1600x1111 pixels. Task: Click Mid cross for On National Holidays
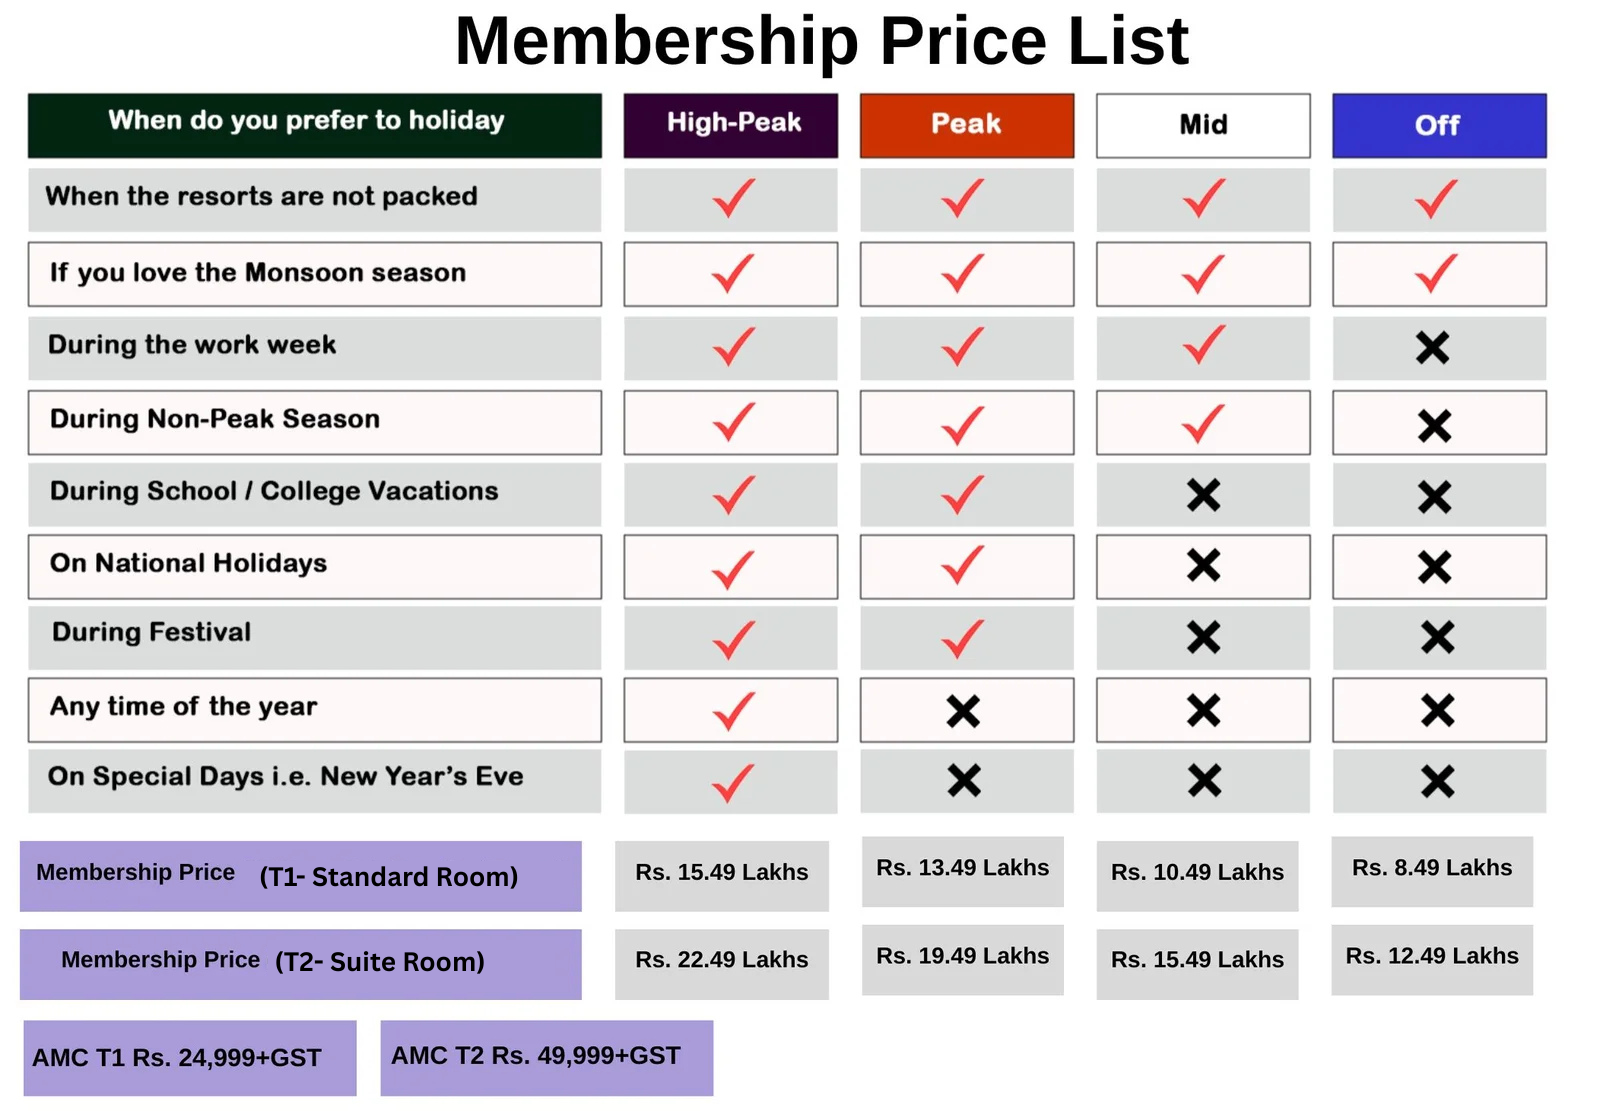tap(1204, 566)
